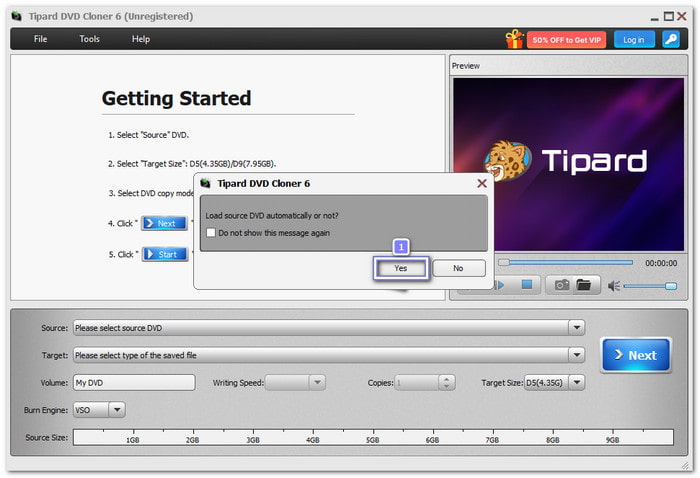This screenshot has height=478, width=700.
Task: Click the Source Size capacity bar
Action: (373, 437)
